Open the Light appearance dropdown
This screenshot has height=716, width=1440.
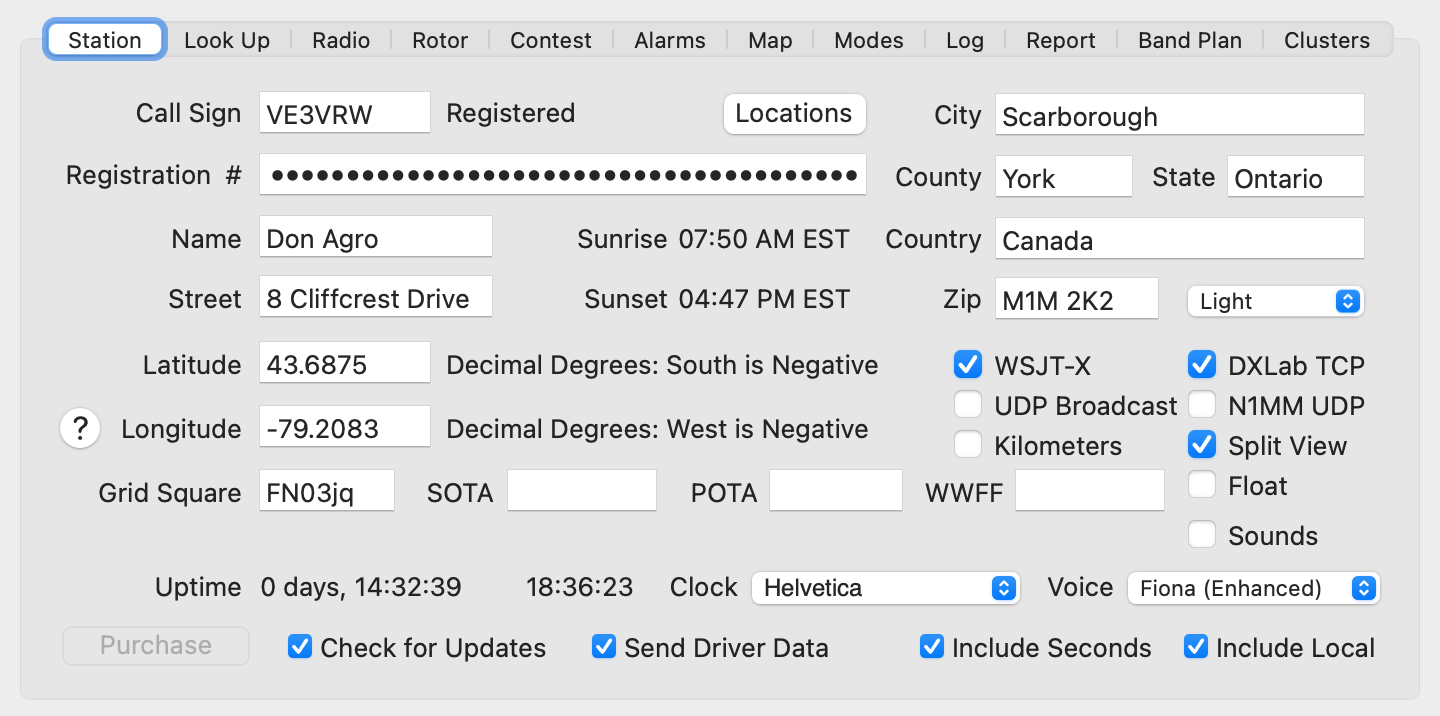coord(1275,301)
